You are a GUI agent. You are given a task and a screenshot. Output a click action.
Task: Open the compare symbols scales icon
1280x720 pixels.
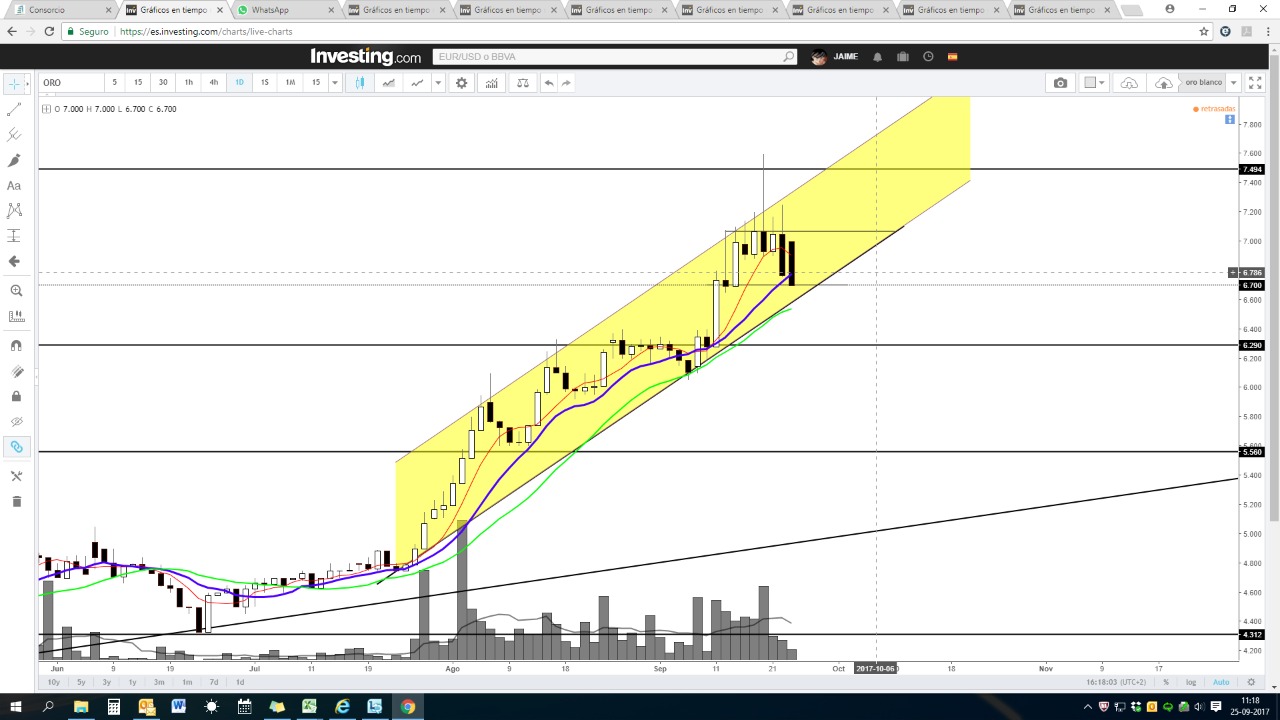(522, 83)
